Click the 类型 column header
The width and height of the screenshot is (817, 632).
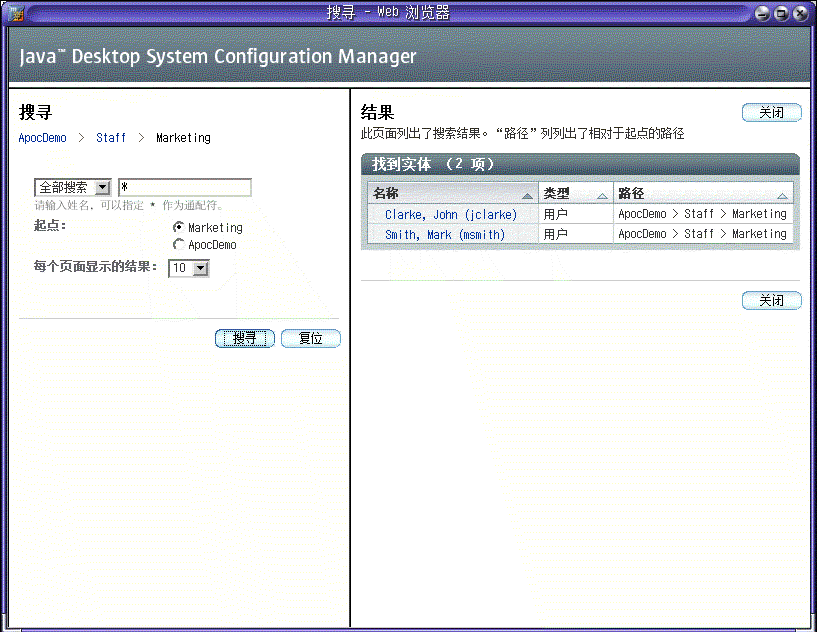(576, 193)
